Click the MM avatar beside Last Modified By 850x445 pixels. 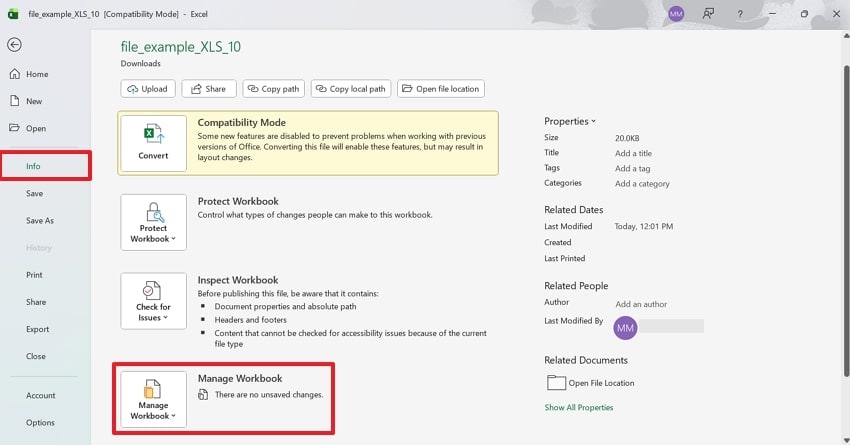(625, 328)
